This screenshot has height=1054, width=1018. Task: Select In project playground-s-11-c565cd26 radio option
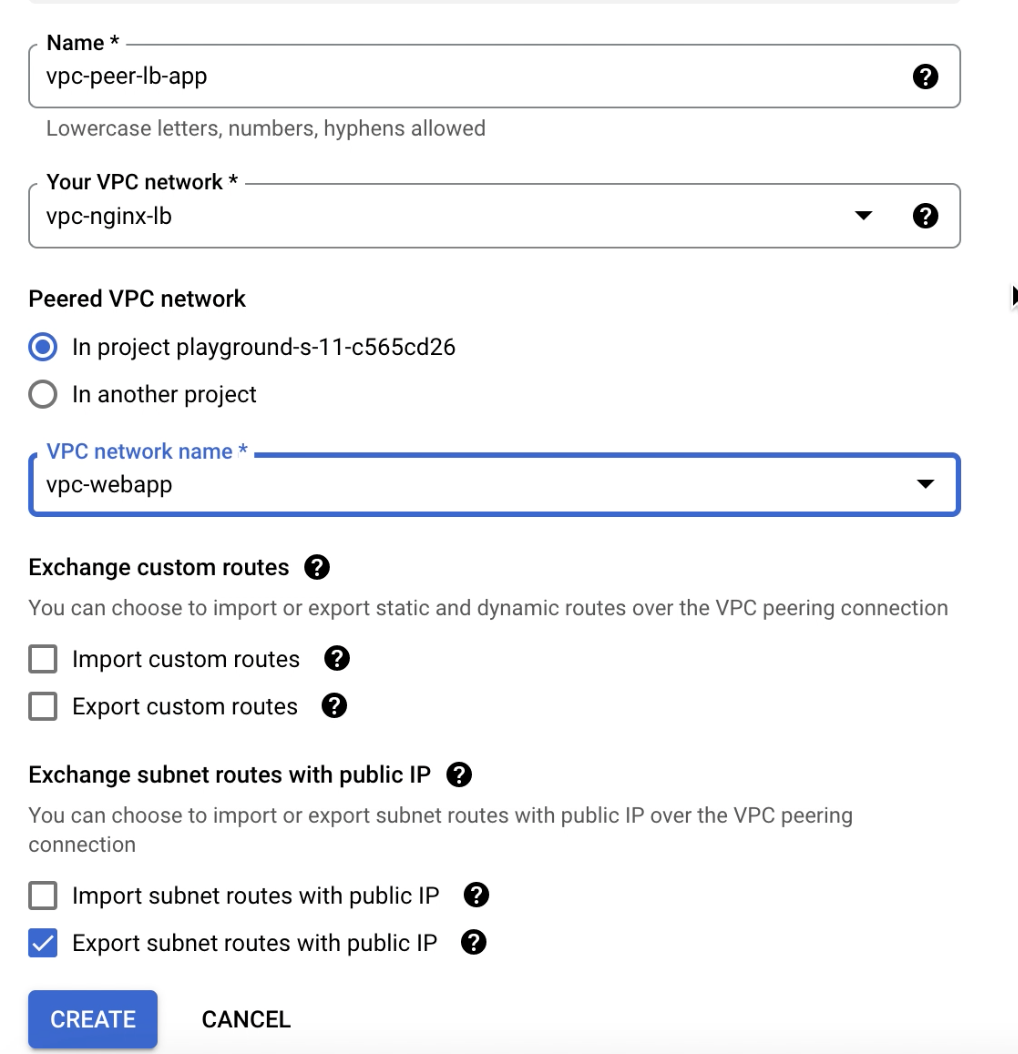[x=43, y=347]
